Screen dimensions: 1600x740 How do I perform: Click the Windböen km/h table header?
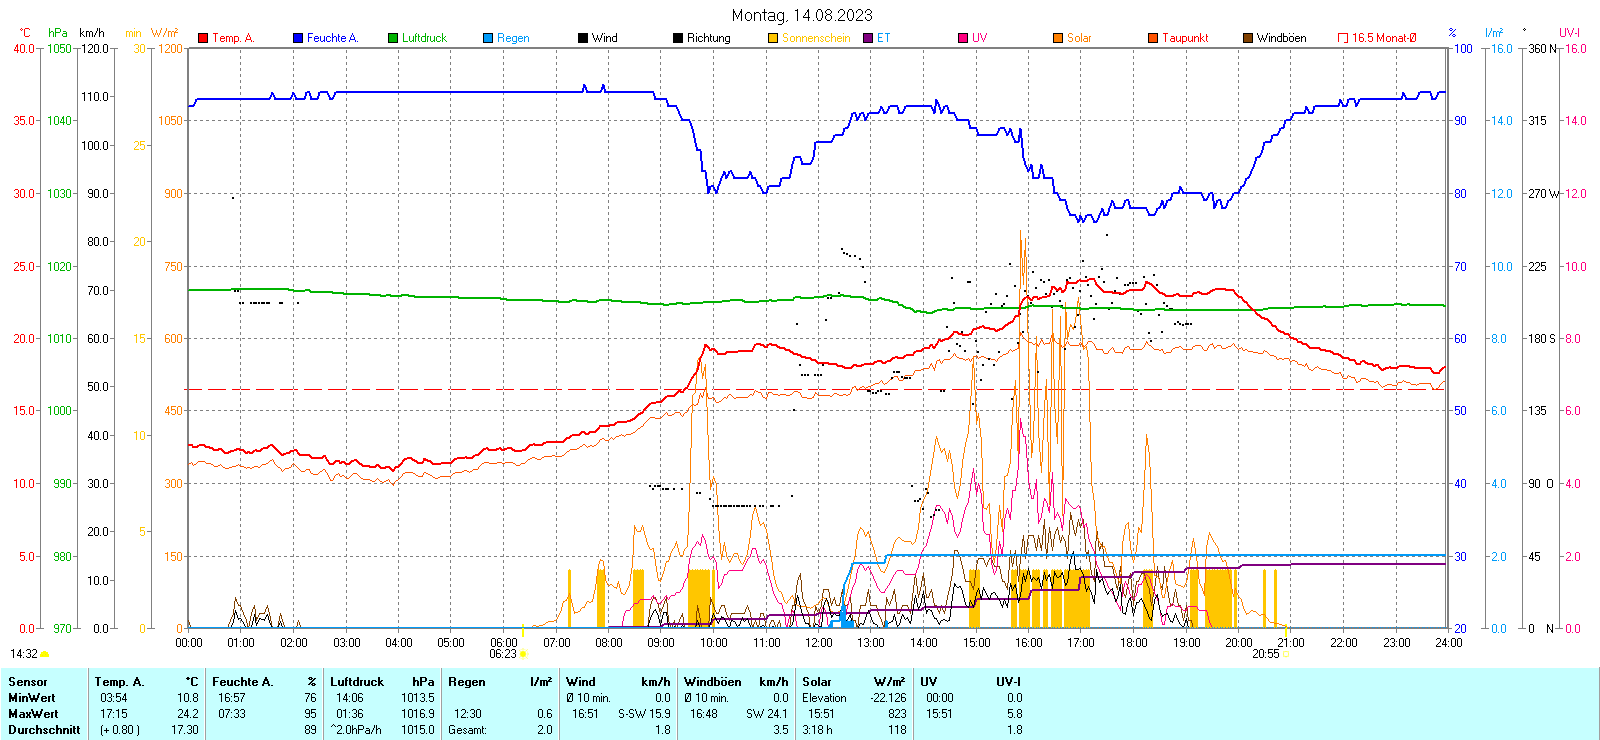click(x=736, y=682)
